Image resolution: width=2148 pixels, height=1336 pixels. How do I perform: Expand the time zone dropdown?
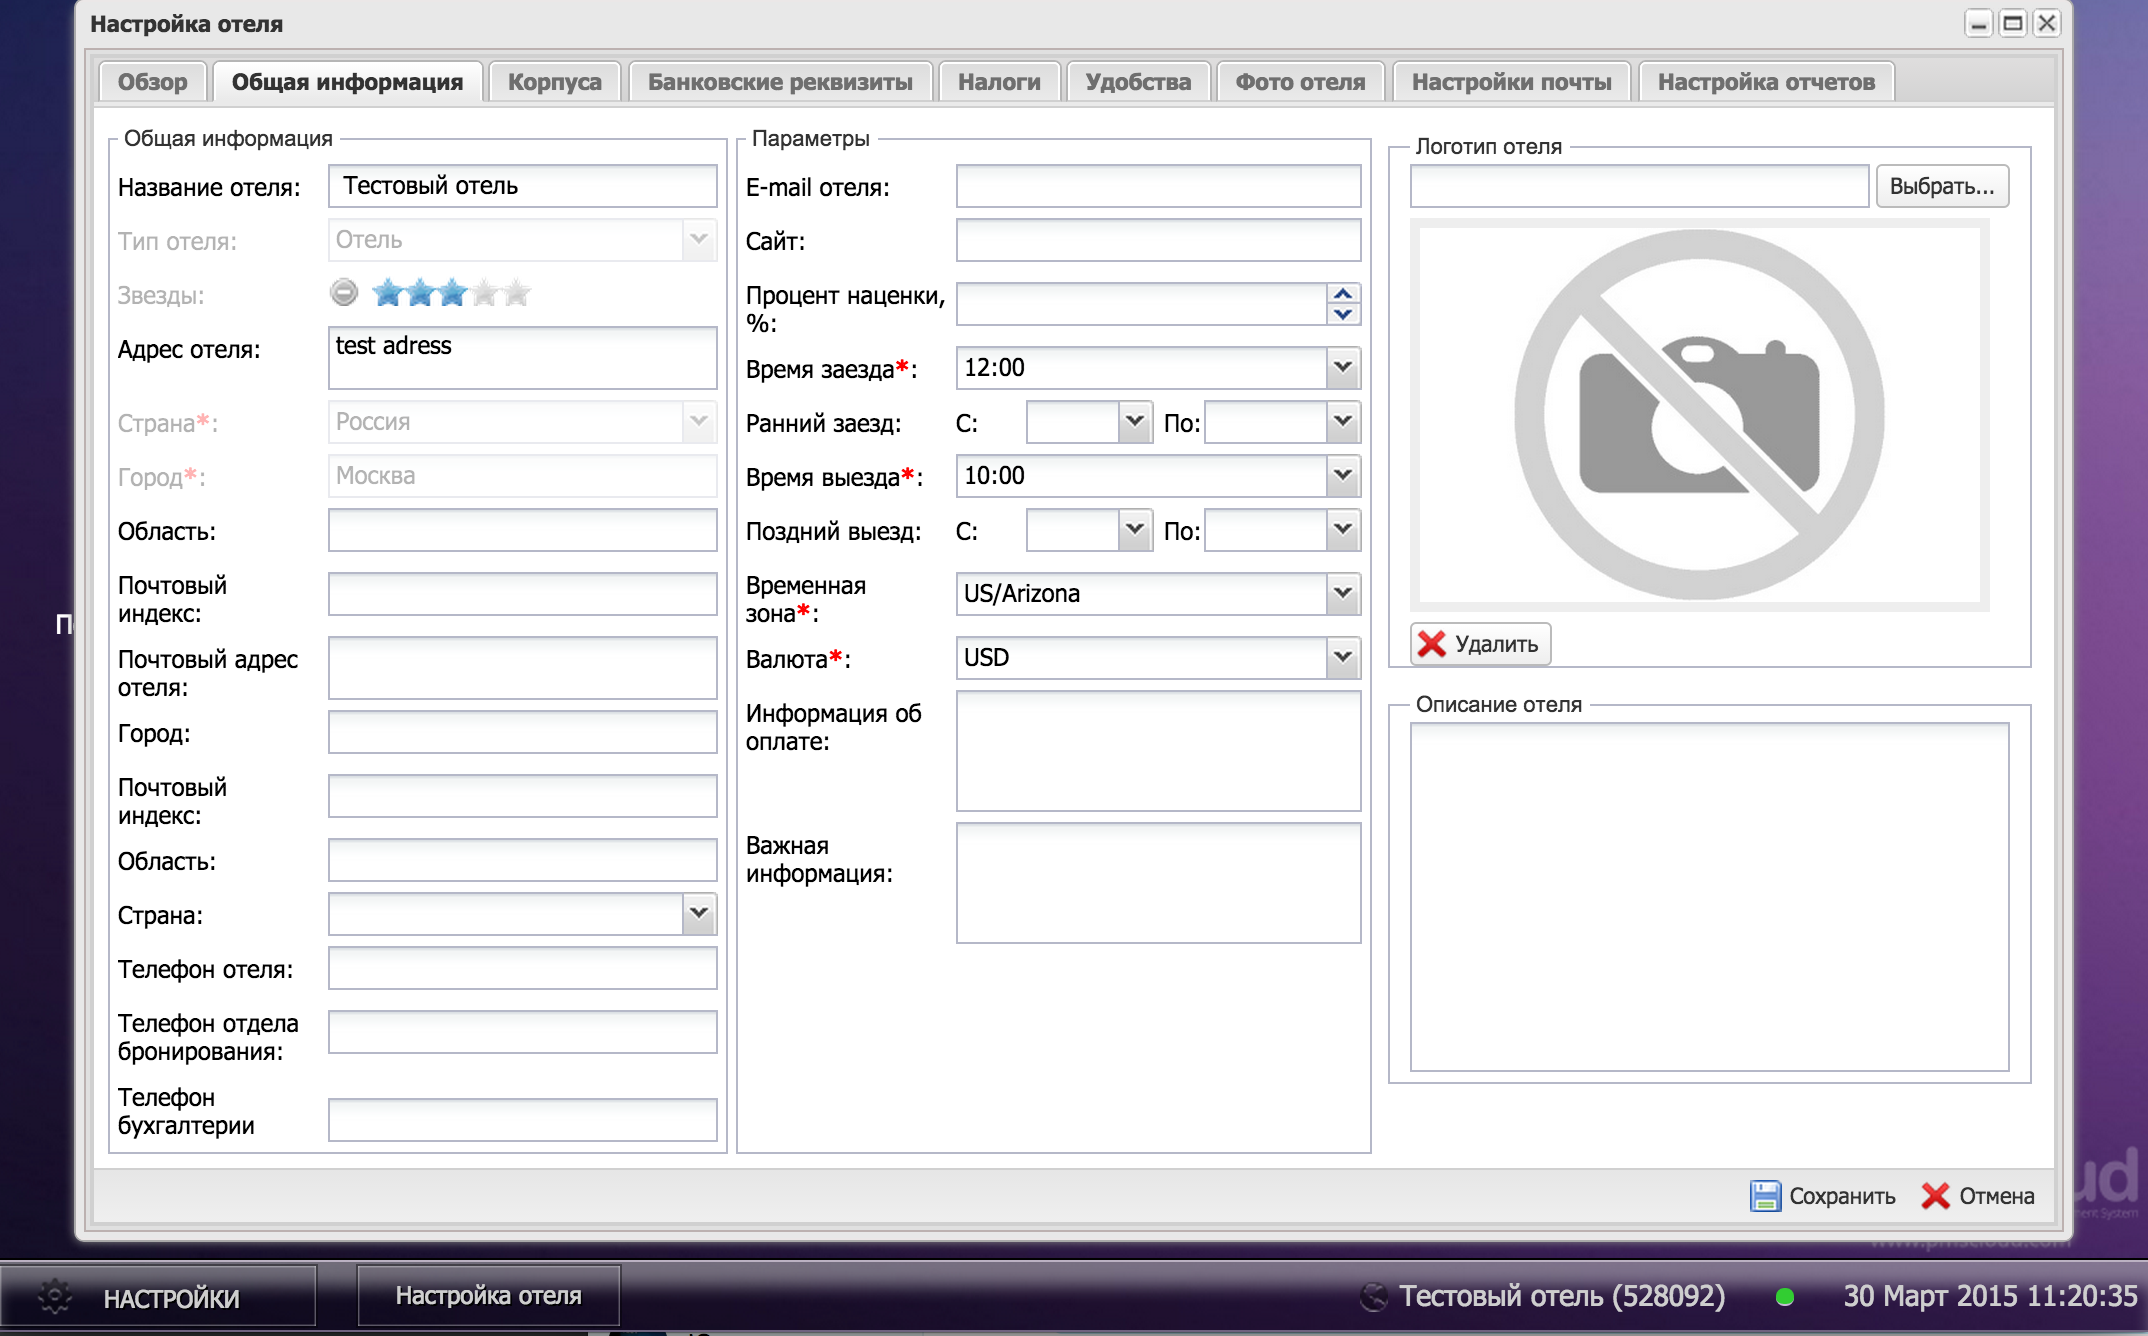(x=1343, y=593)
